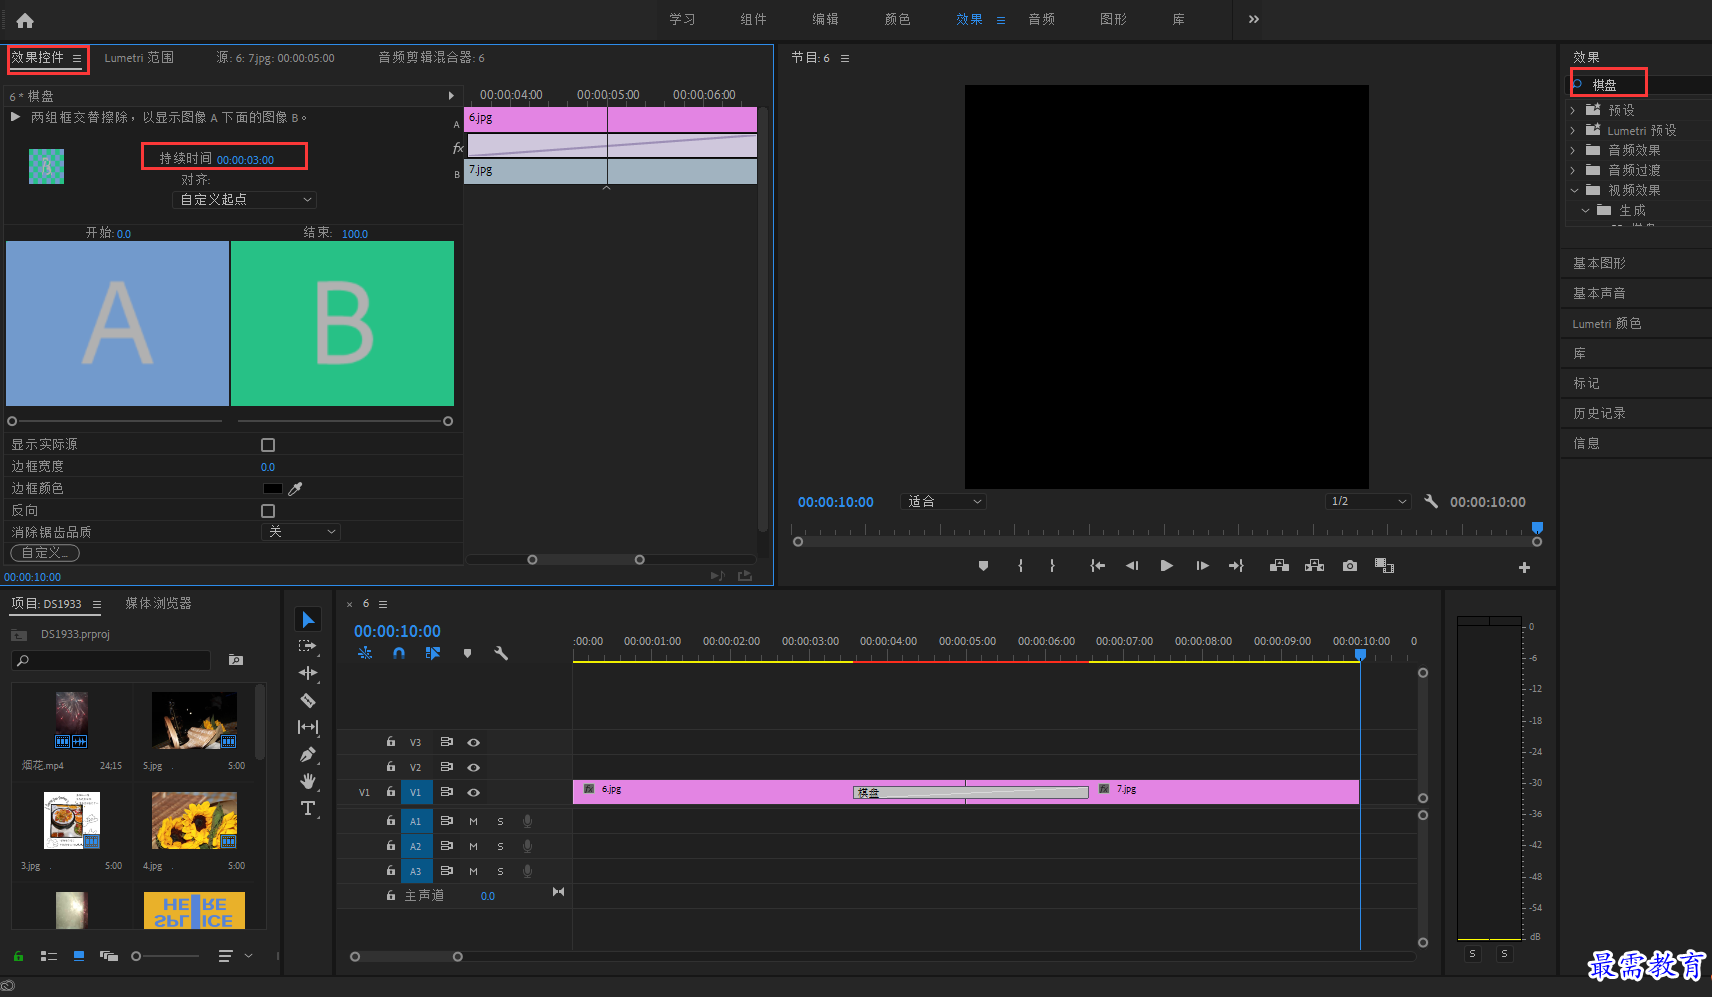Select the 棋盘 transition on V1 track
Image resolution: width=1712 pixels, height=997 pixels.
(x=971, y=792)
